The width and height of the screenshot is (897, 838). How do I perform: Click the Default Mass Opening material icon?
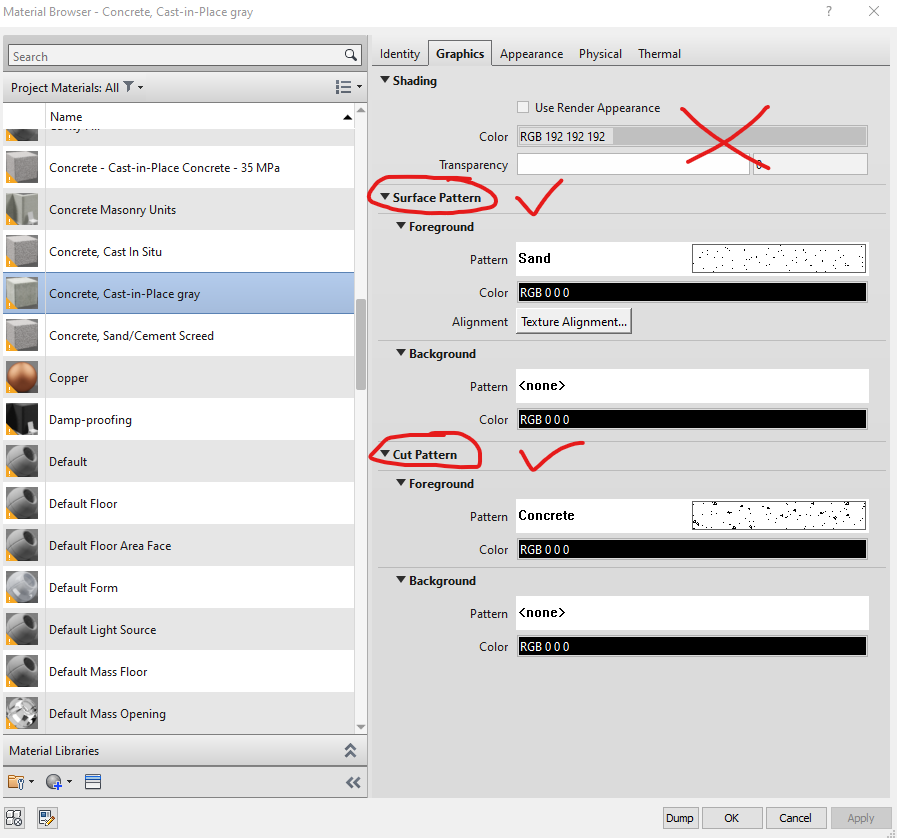[22, 713]
